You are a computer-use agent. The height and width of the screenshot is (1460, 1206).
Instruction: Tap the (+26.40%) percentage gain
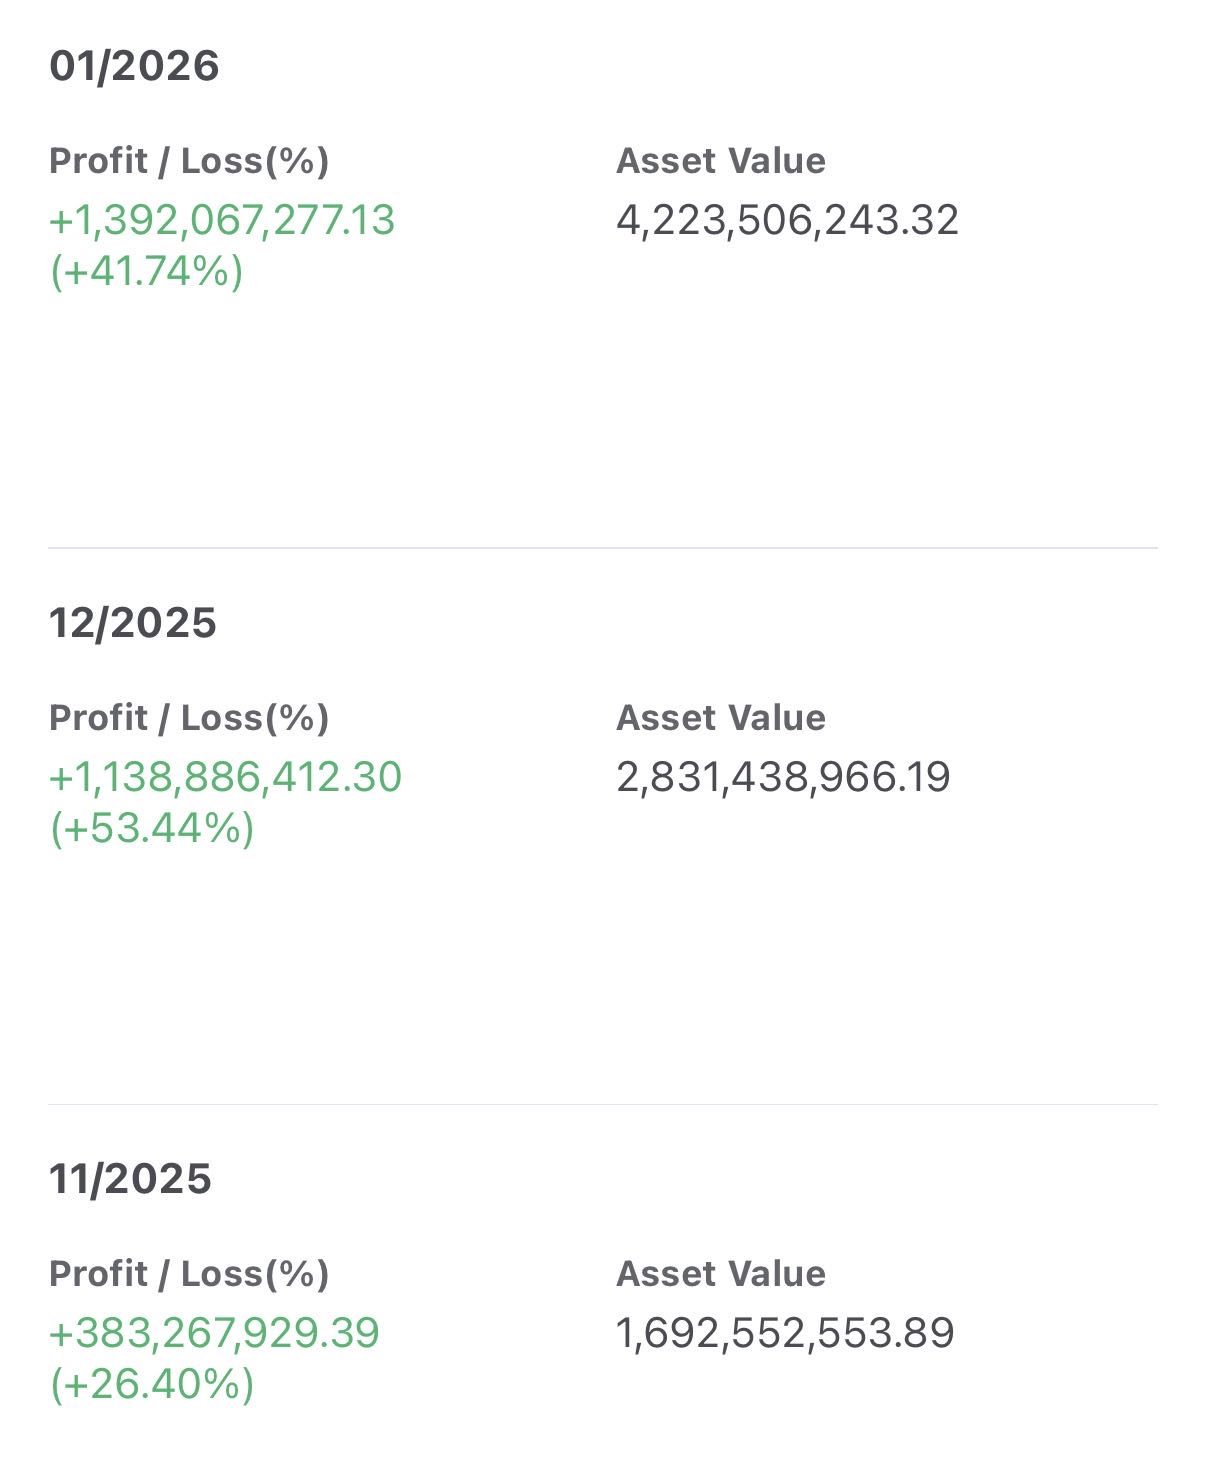click(x=152, y=1384)
